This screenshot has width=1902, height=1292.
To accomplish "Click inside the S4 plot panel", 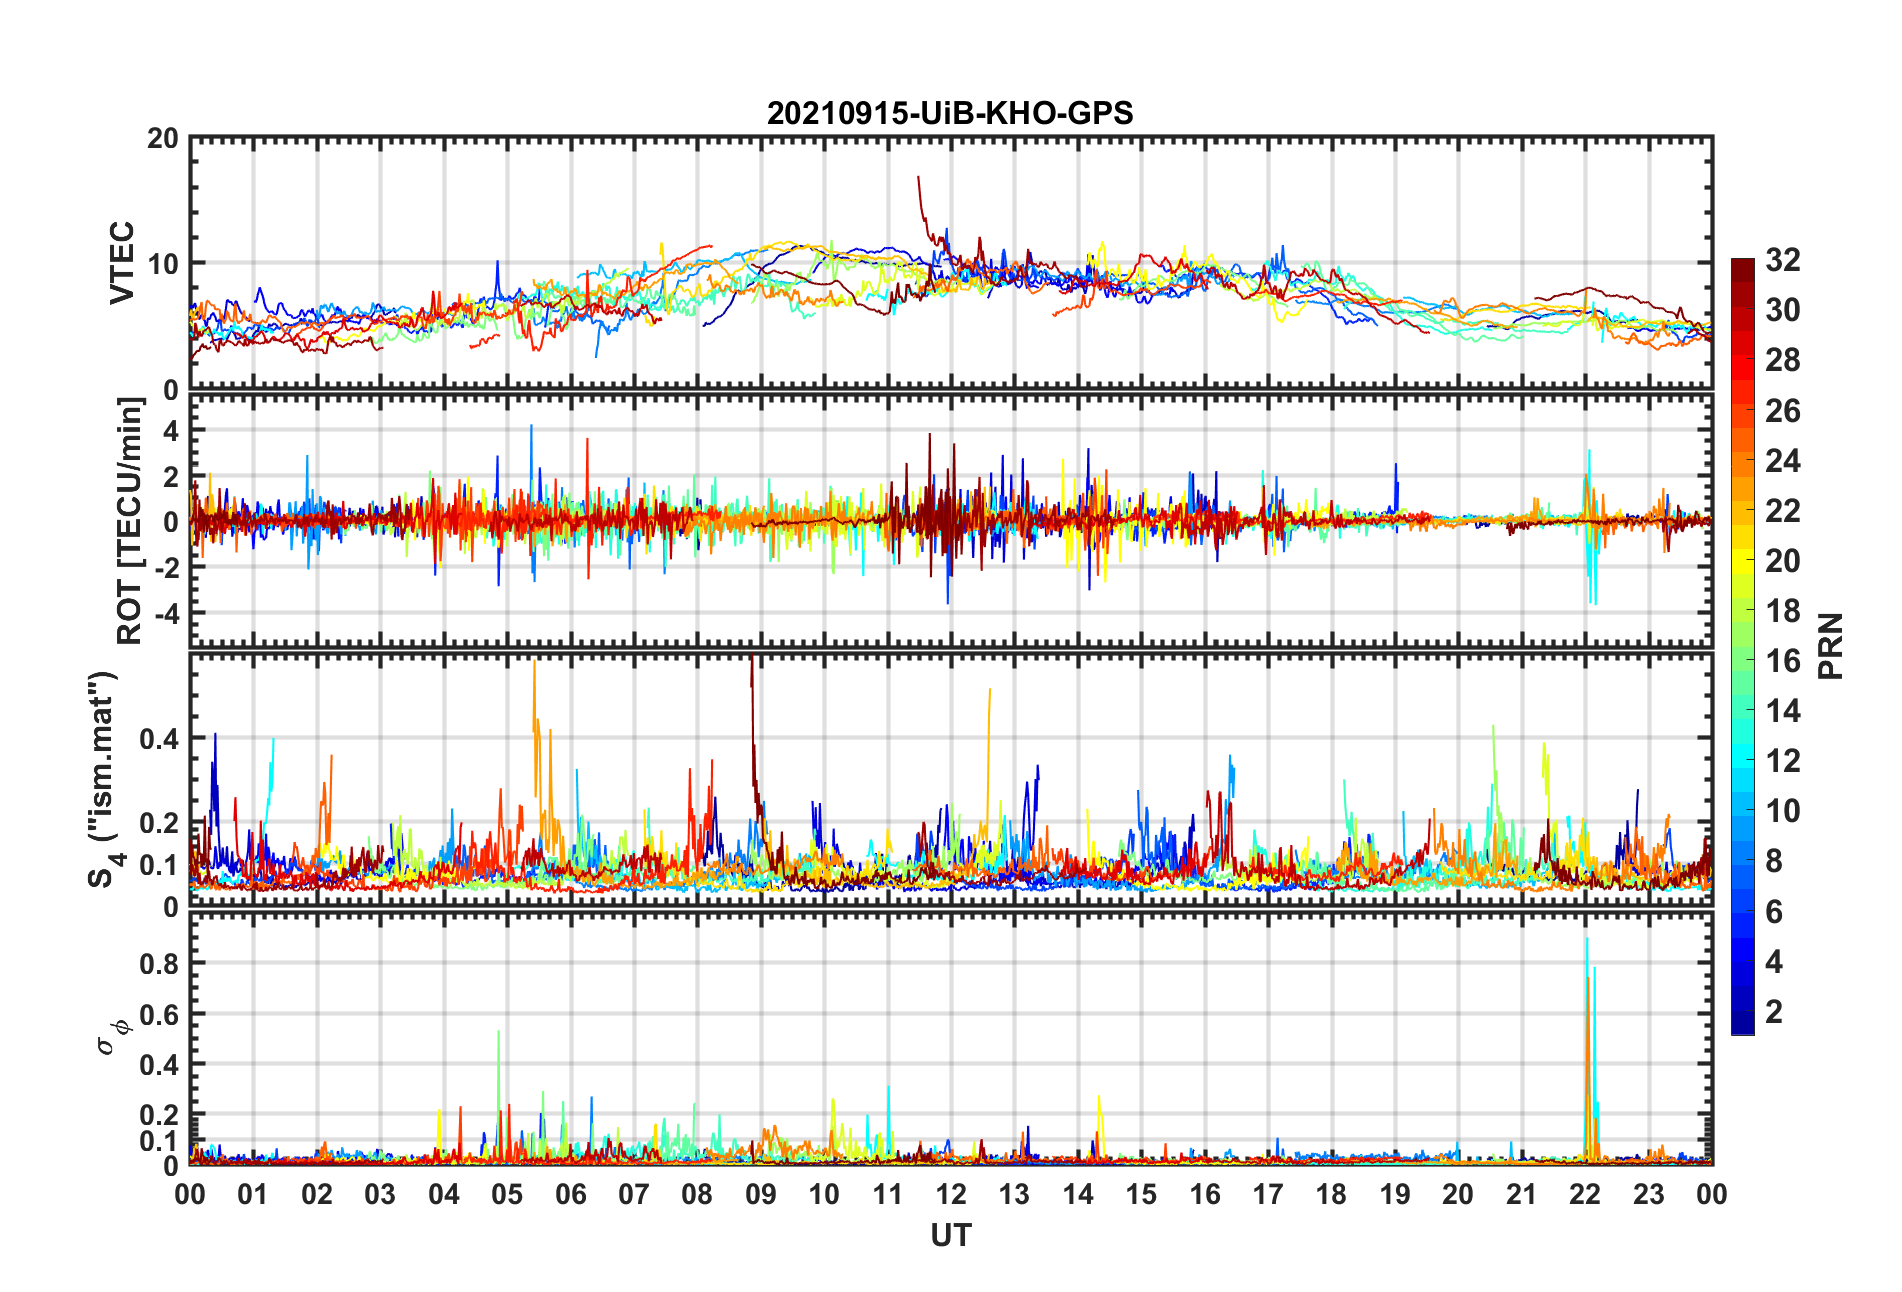I will [x=951, y=780].
